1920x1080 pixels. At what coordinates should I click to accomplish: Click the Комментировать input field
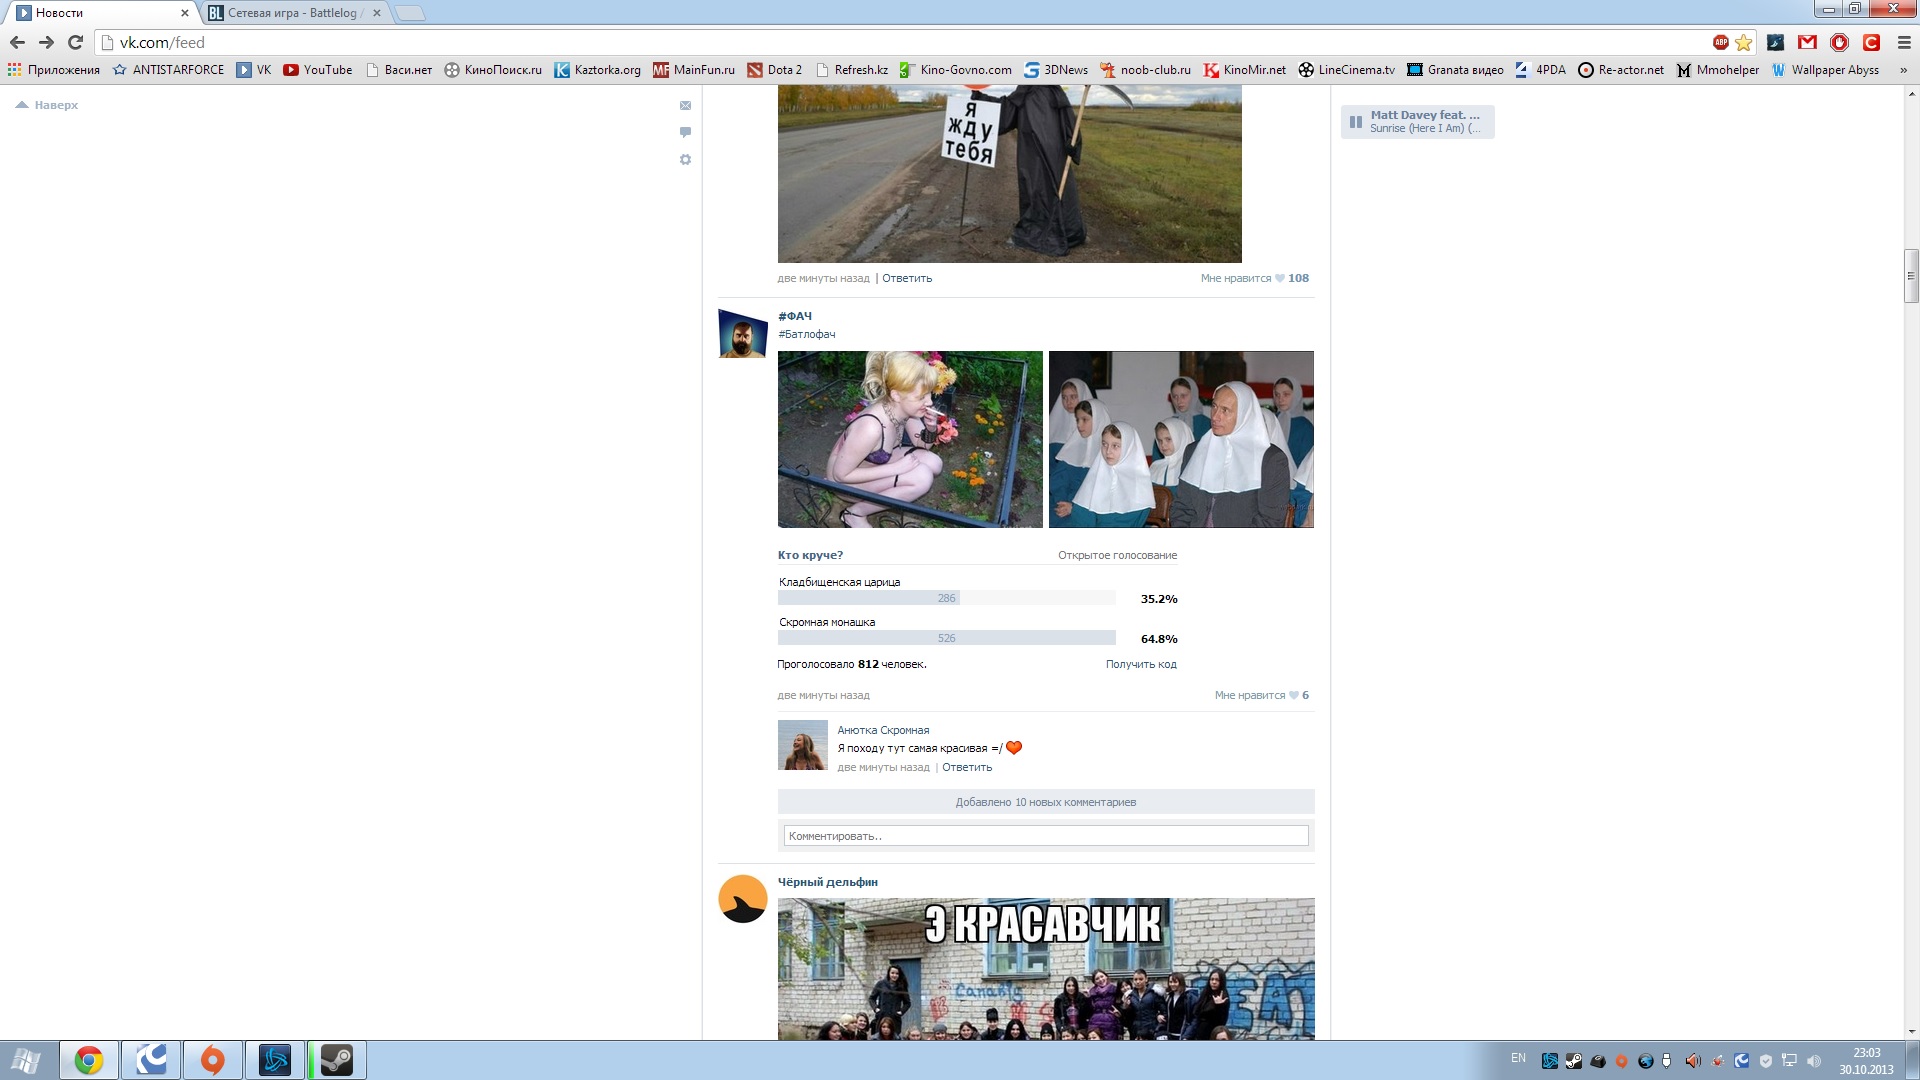click(x=1046, y=836)
